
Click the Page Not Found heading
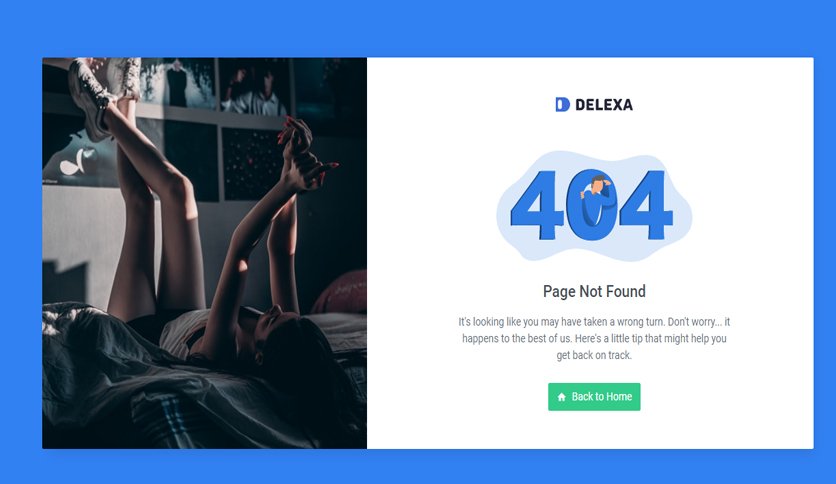(594, 291)
